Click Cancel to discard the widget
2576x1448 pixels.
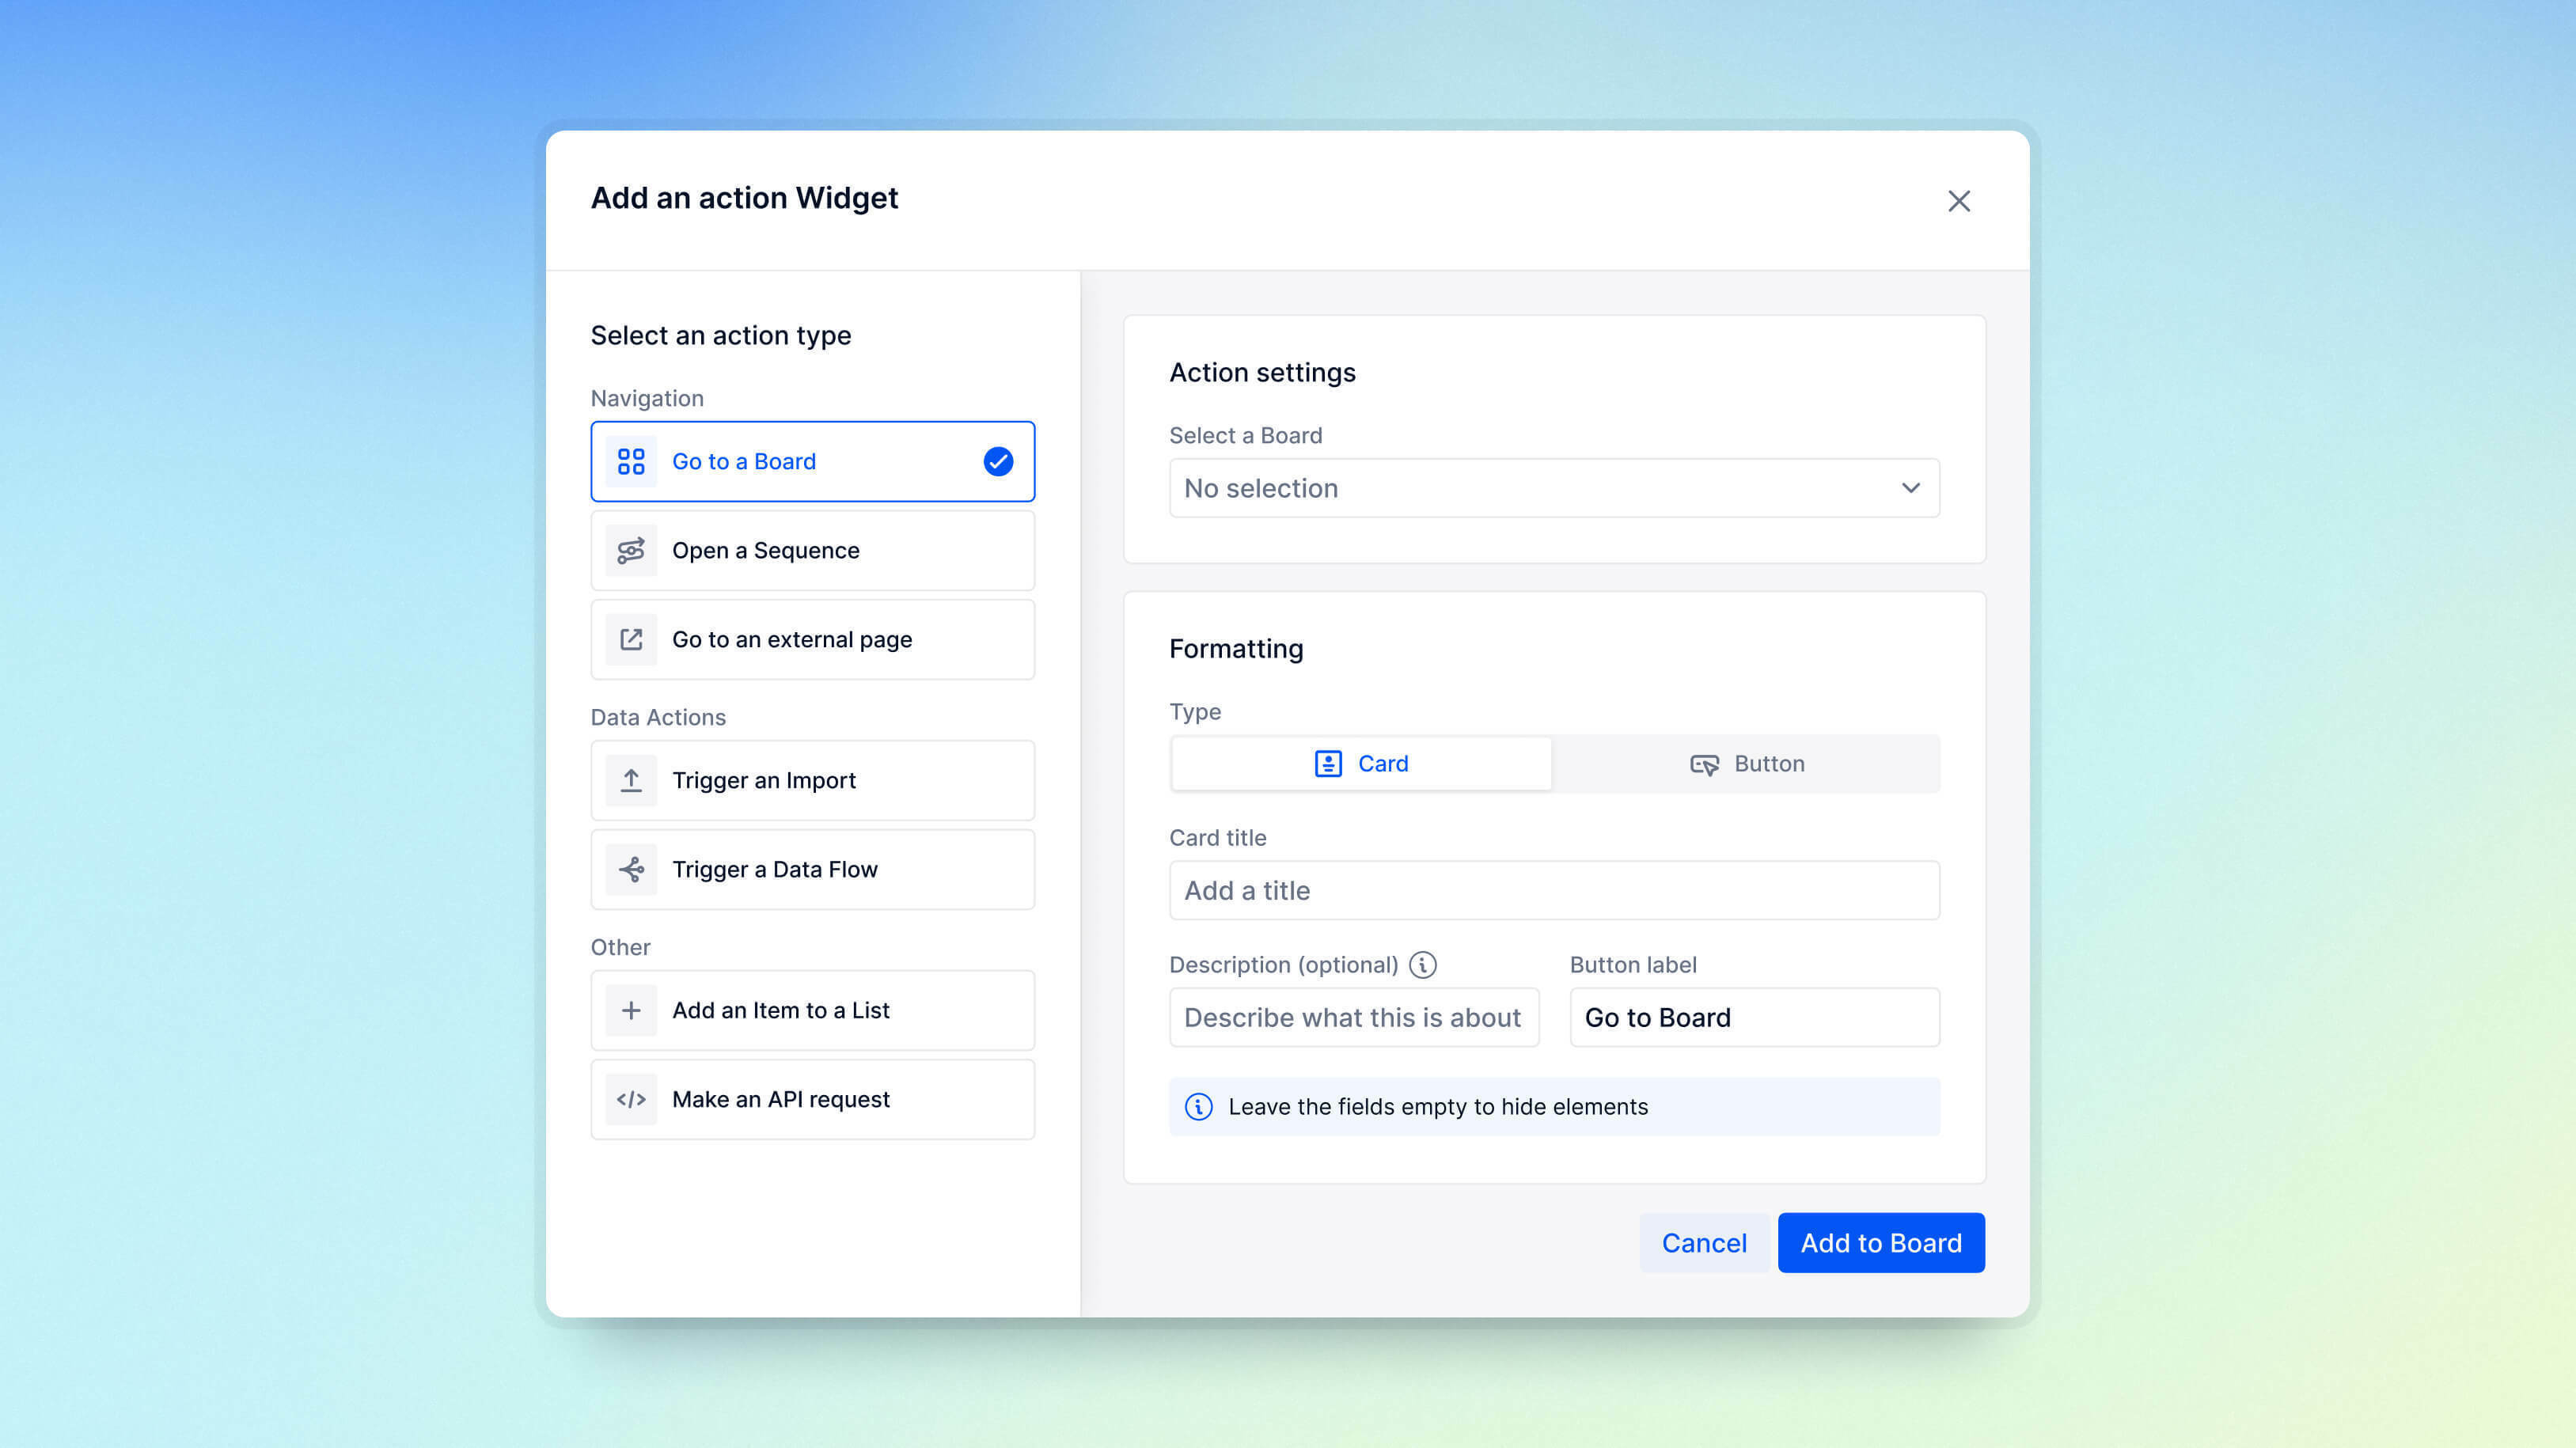pyautogui.click(x=1704, y=1242)
